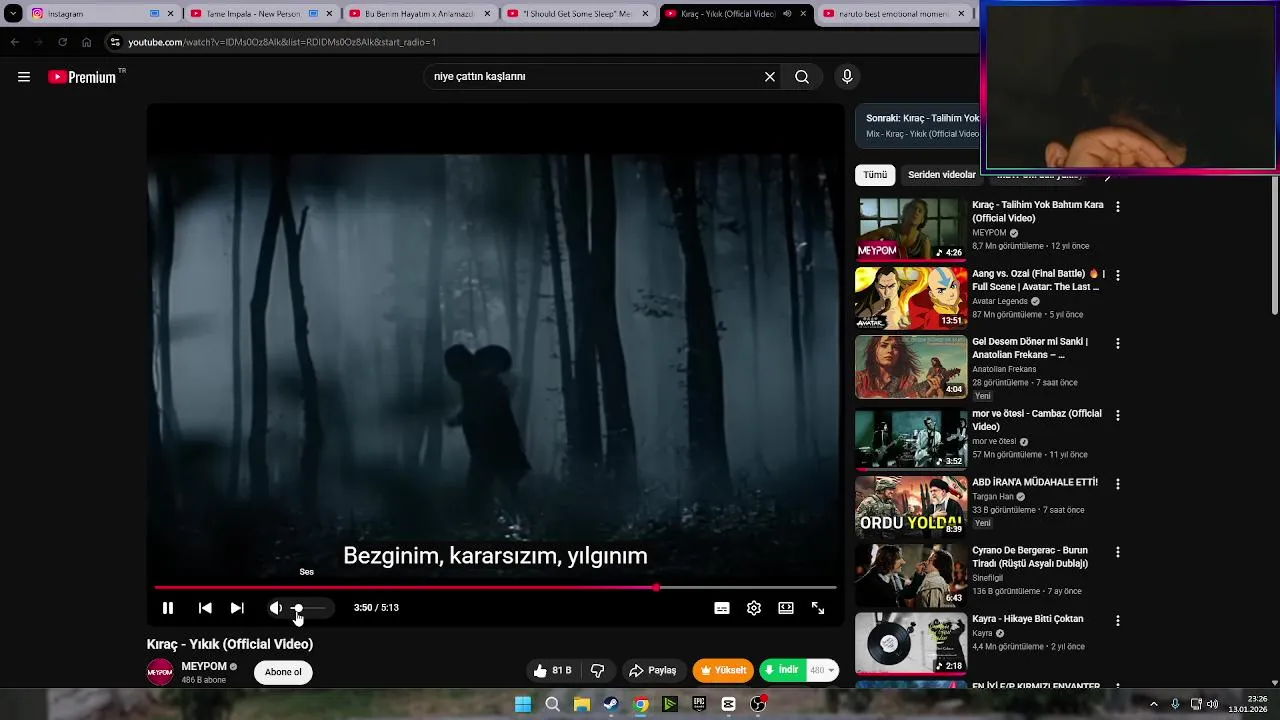Switch to I Should Get Some Sleep tab
Screen dimensions: 1280x720
point(578,14)
